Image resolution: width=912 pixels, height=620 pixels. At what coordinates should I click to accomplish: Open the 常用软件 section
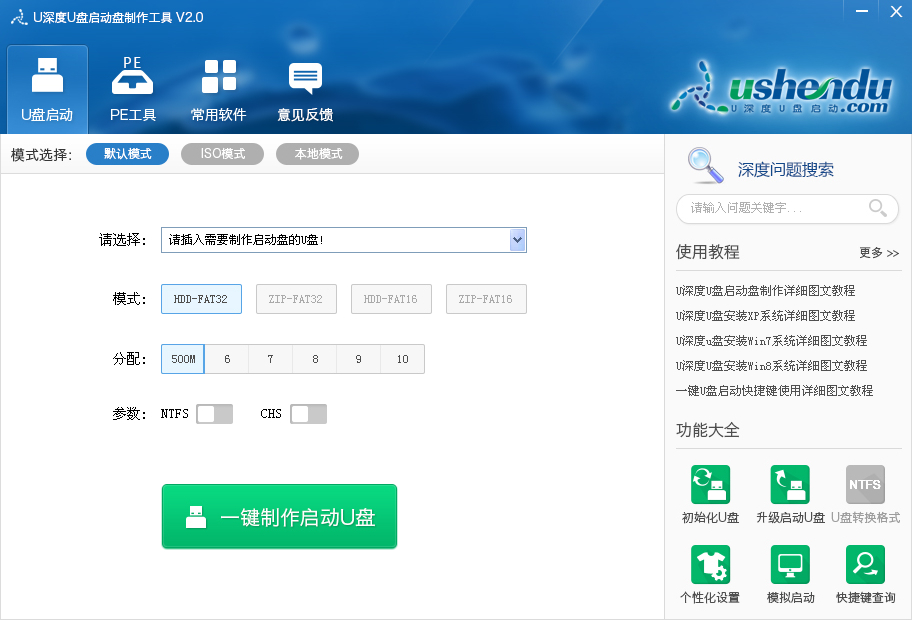click(218, 88)
